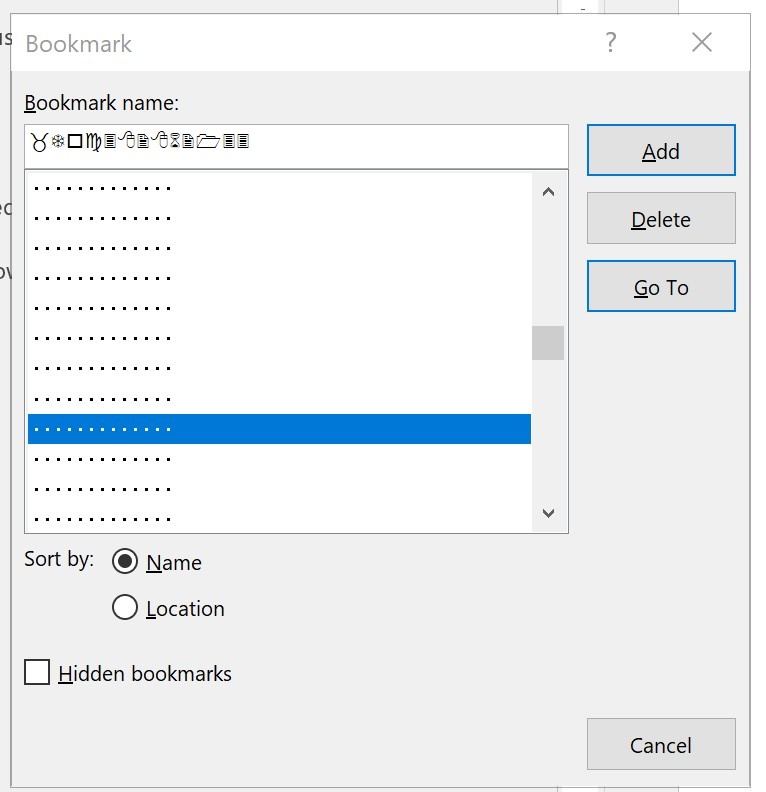Select Sort by Name radio button
The image size is (766, 792).
125,561
